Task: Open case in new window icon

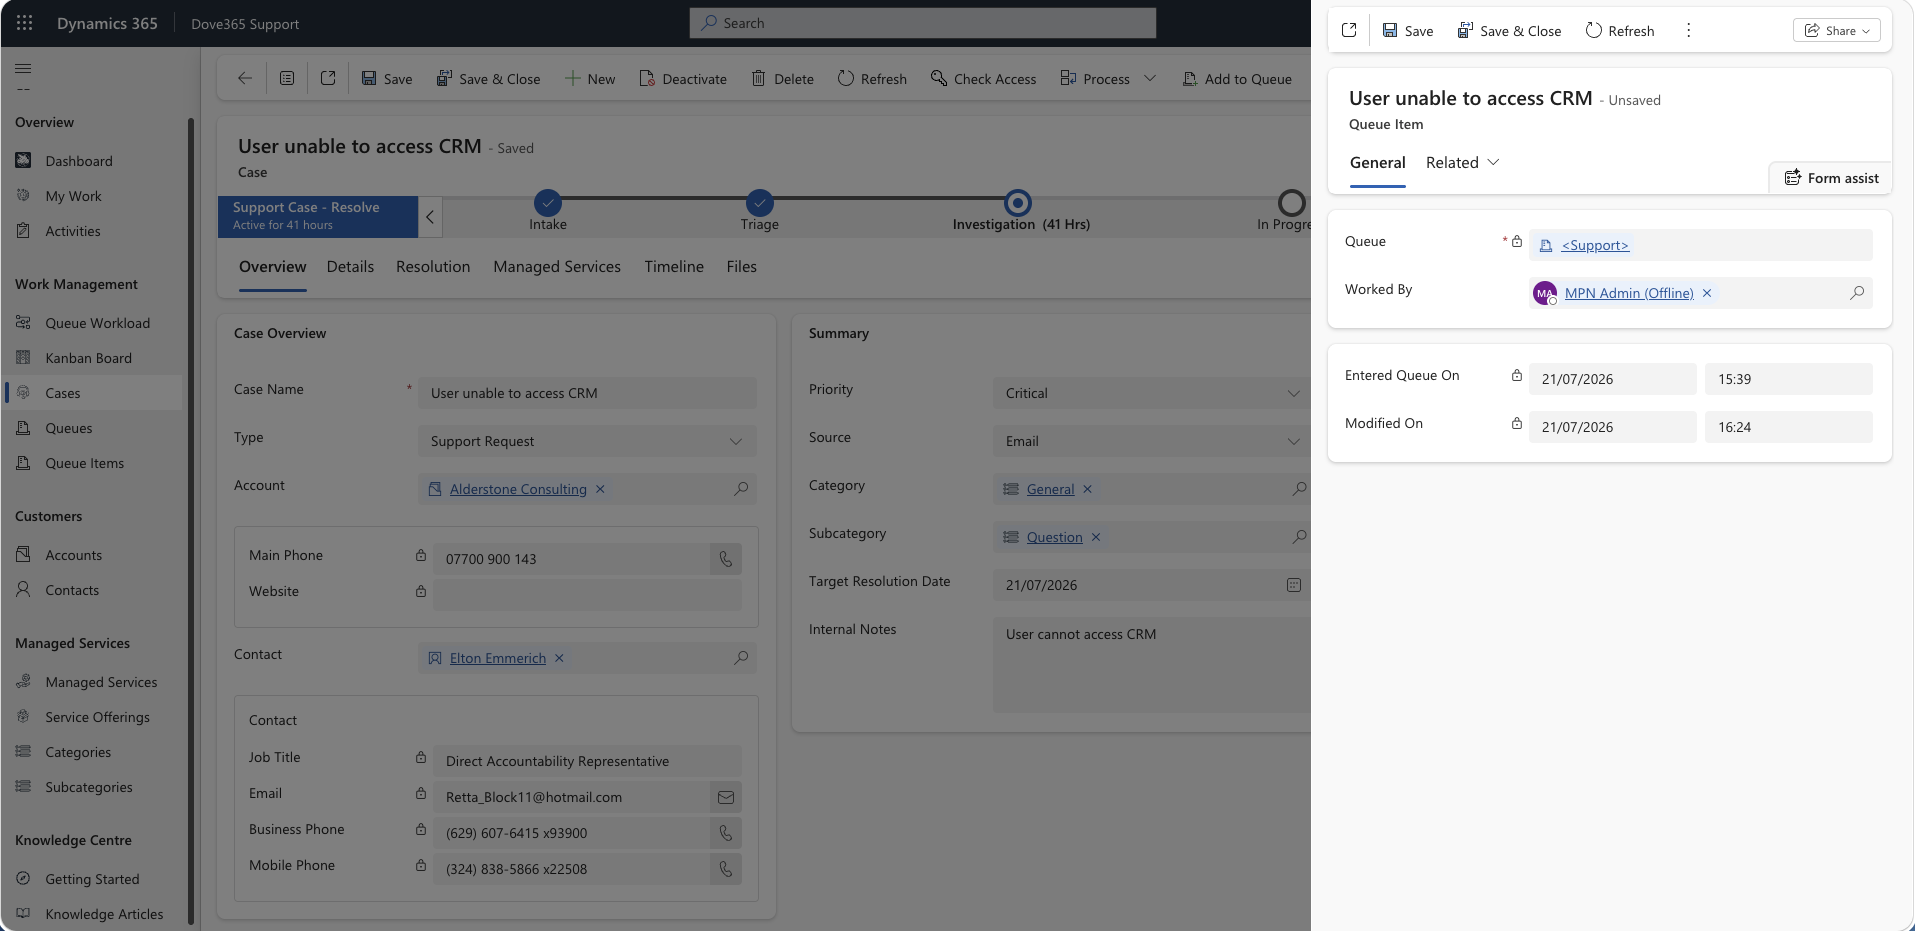Action: tap(328, 78)
